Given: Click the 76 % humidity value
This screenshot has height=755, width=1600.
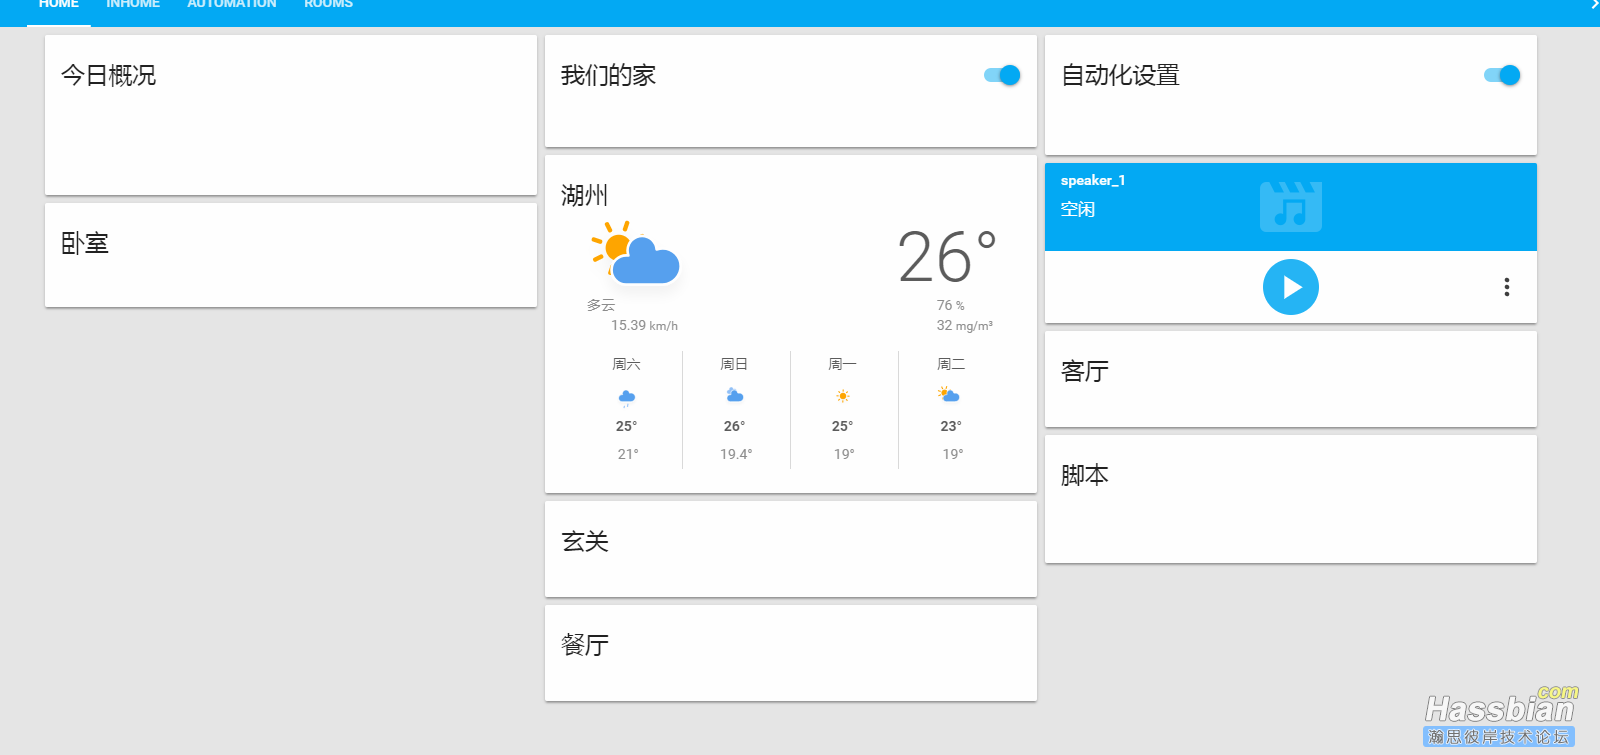Looking at the screenshot, I should click(x=951, y=306).
